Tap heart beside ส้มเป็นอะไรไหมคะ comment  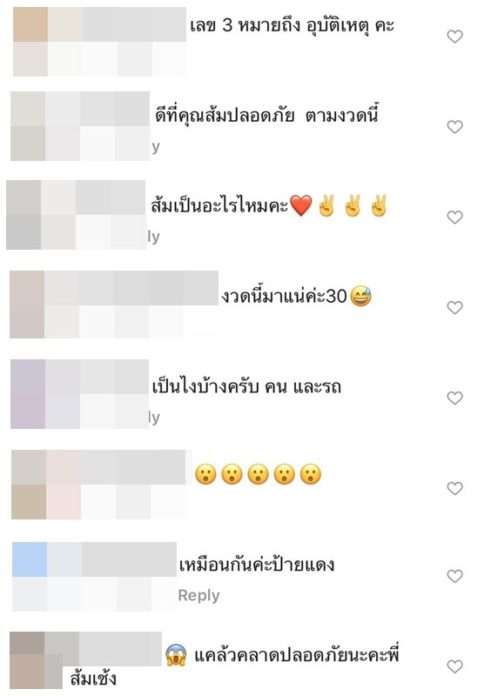point(455,217)
